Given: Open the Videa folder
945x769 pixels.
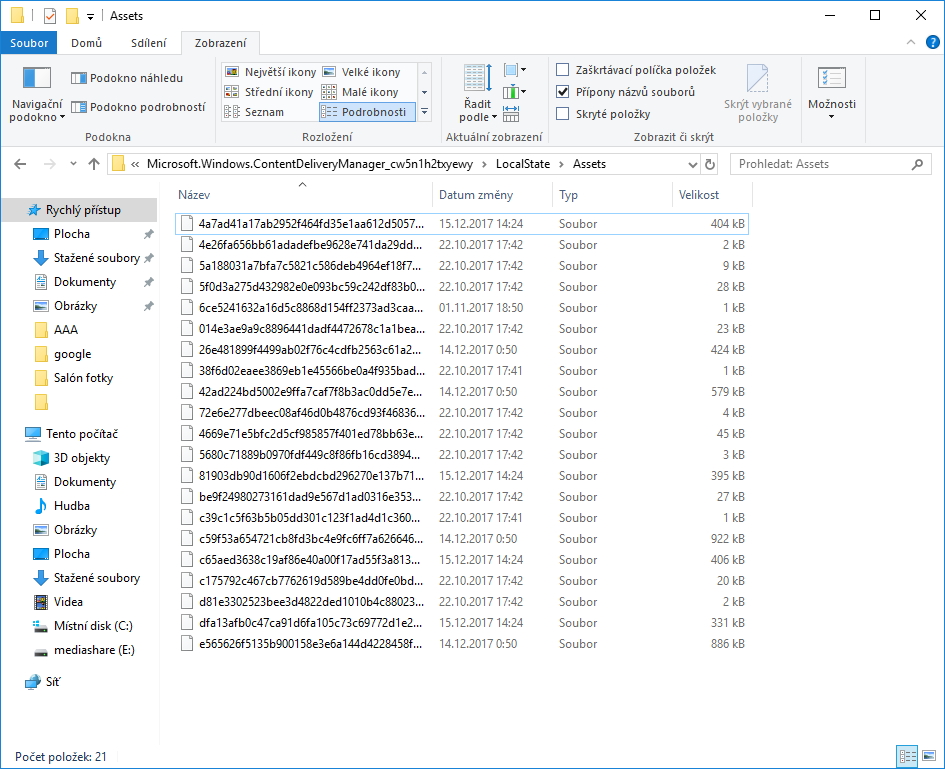Looking at the screenshot, I should click(x=68, y=601).
